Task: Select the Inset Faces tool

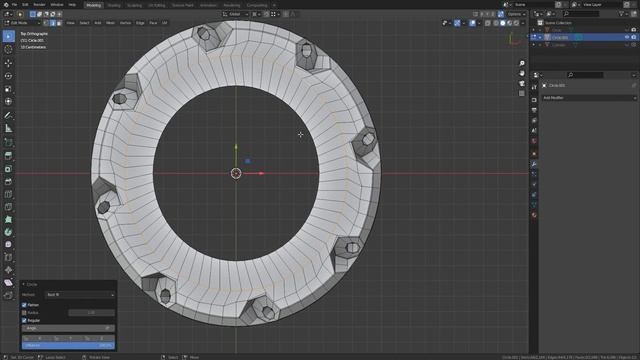Action: pyautogui.click(x=8, y=169)
